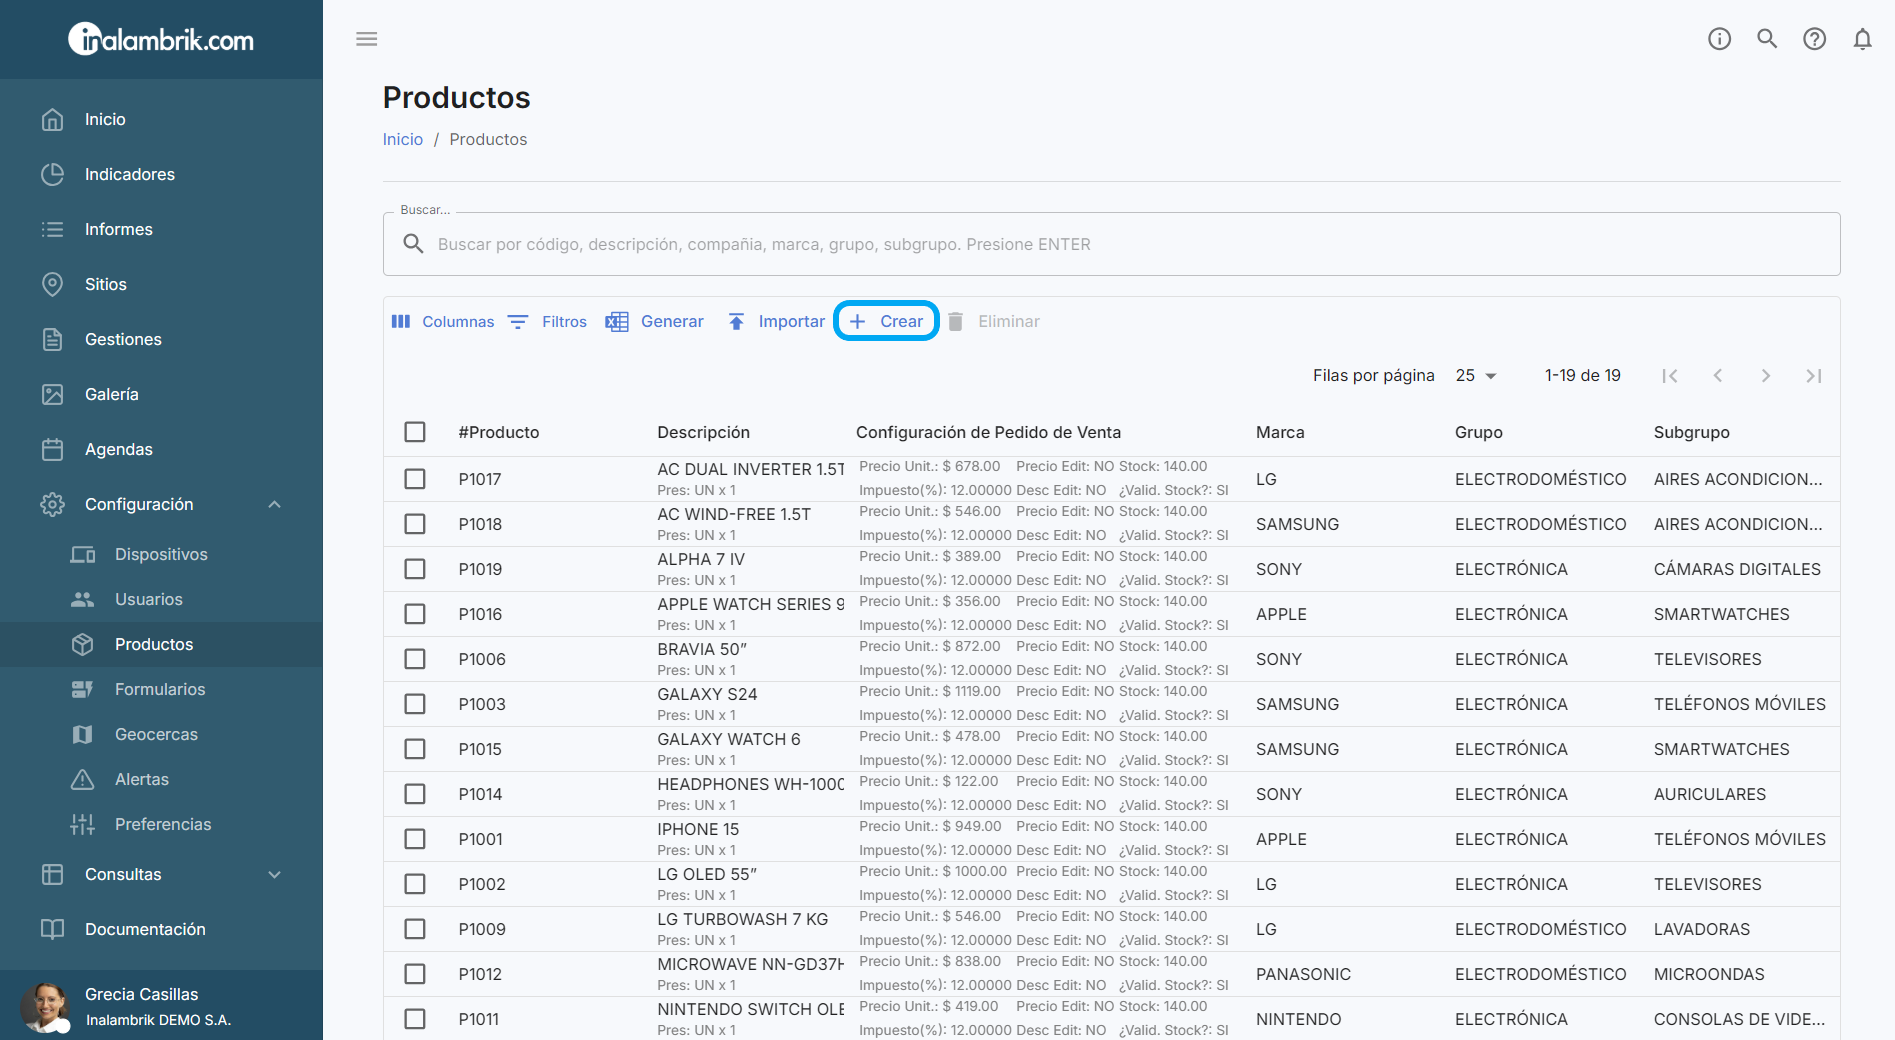The image size is (1895, 1040).
Task: Click the Preferencias sliders icon
Action: click(83, 824)
